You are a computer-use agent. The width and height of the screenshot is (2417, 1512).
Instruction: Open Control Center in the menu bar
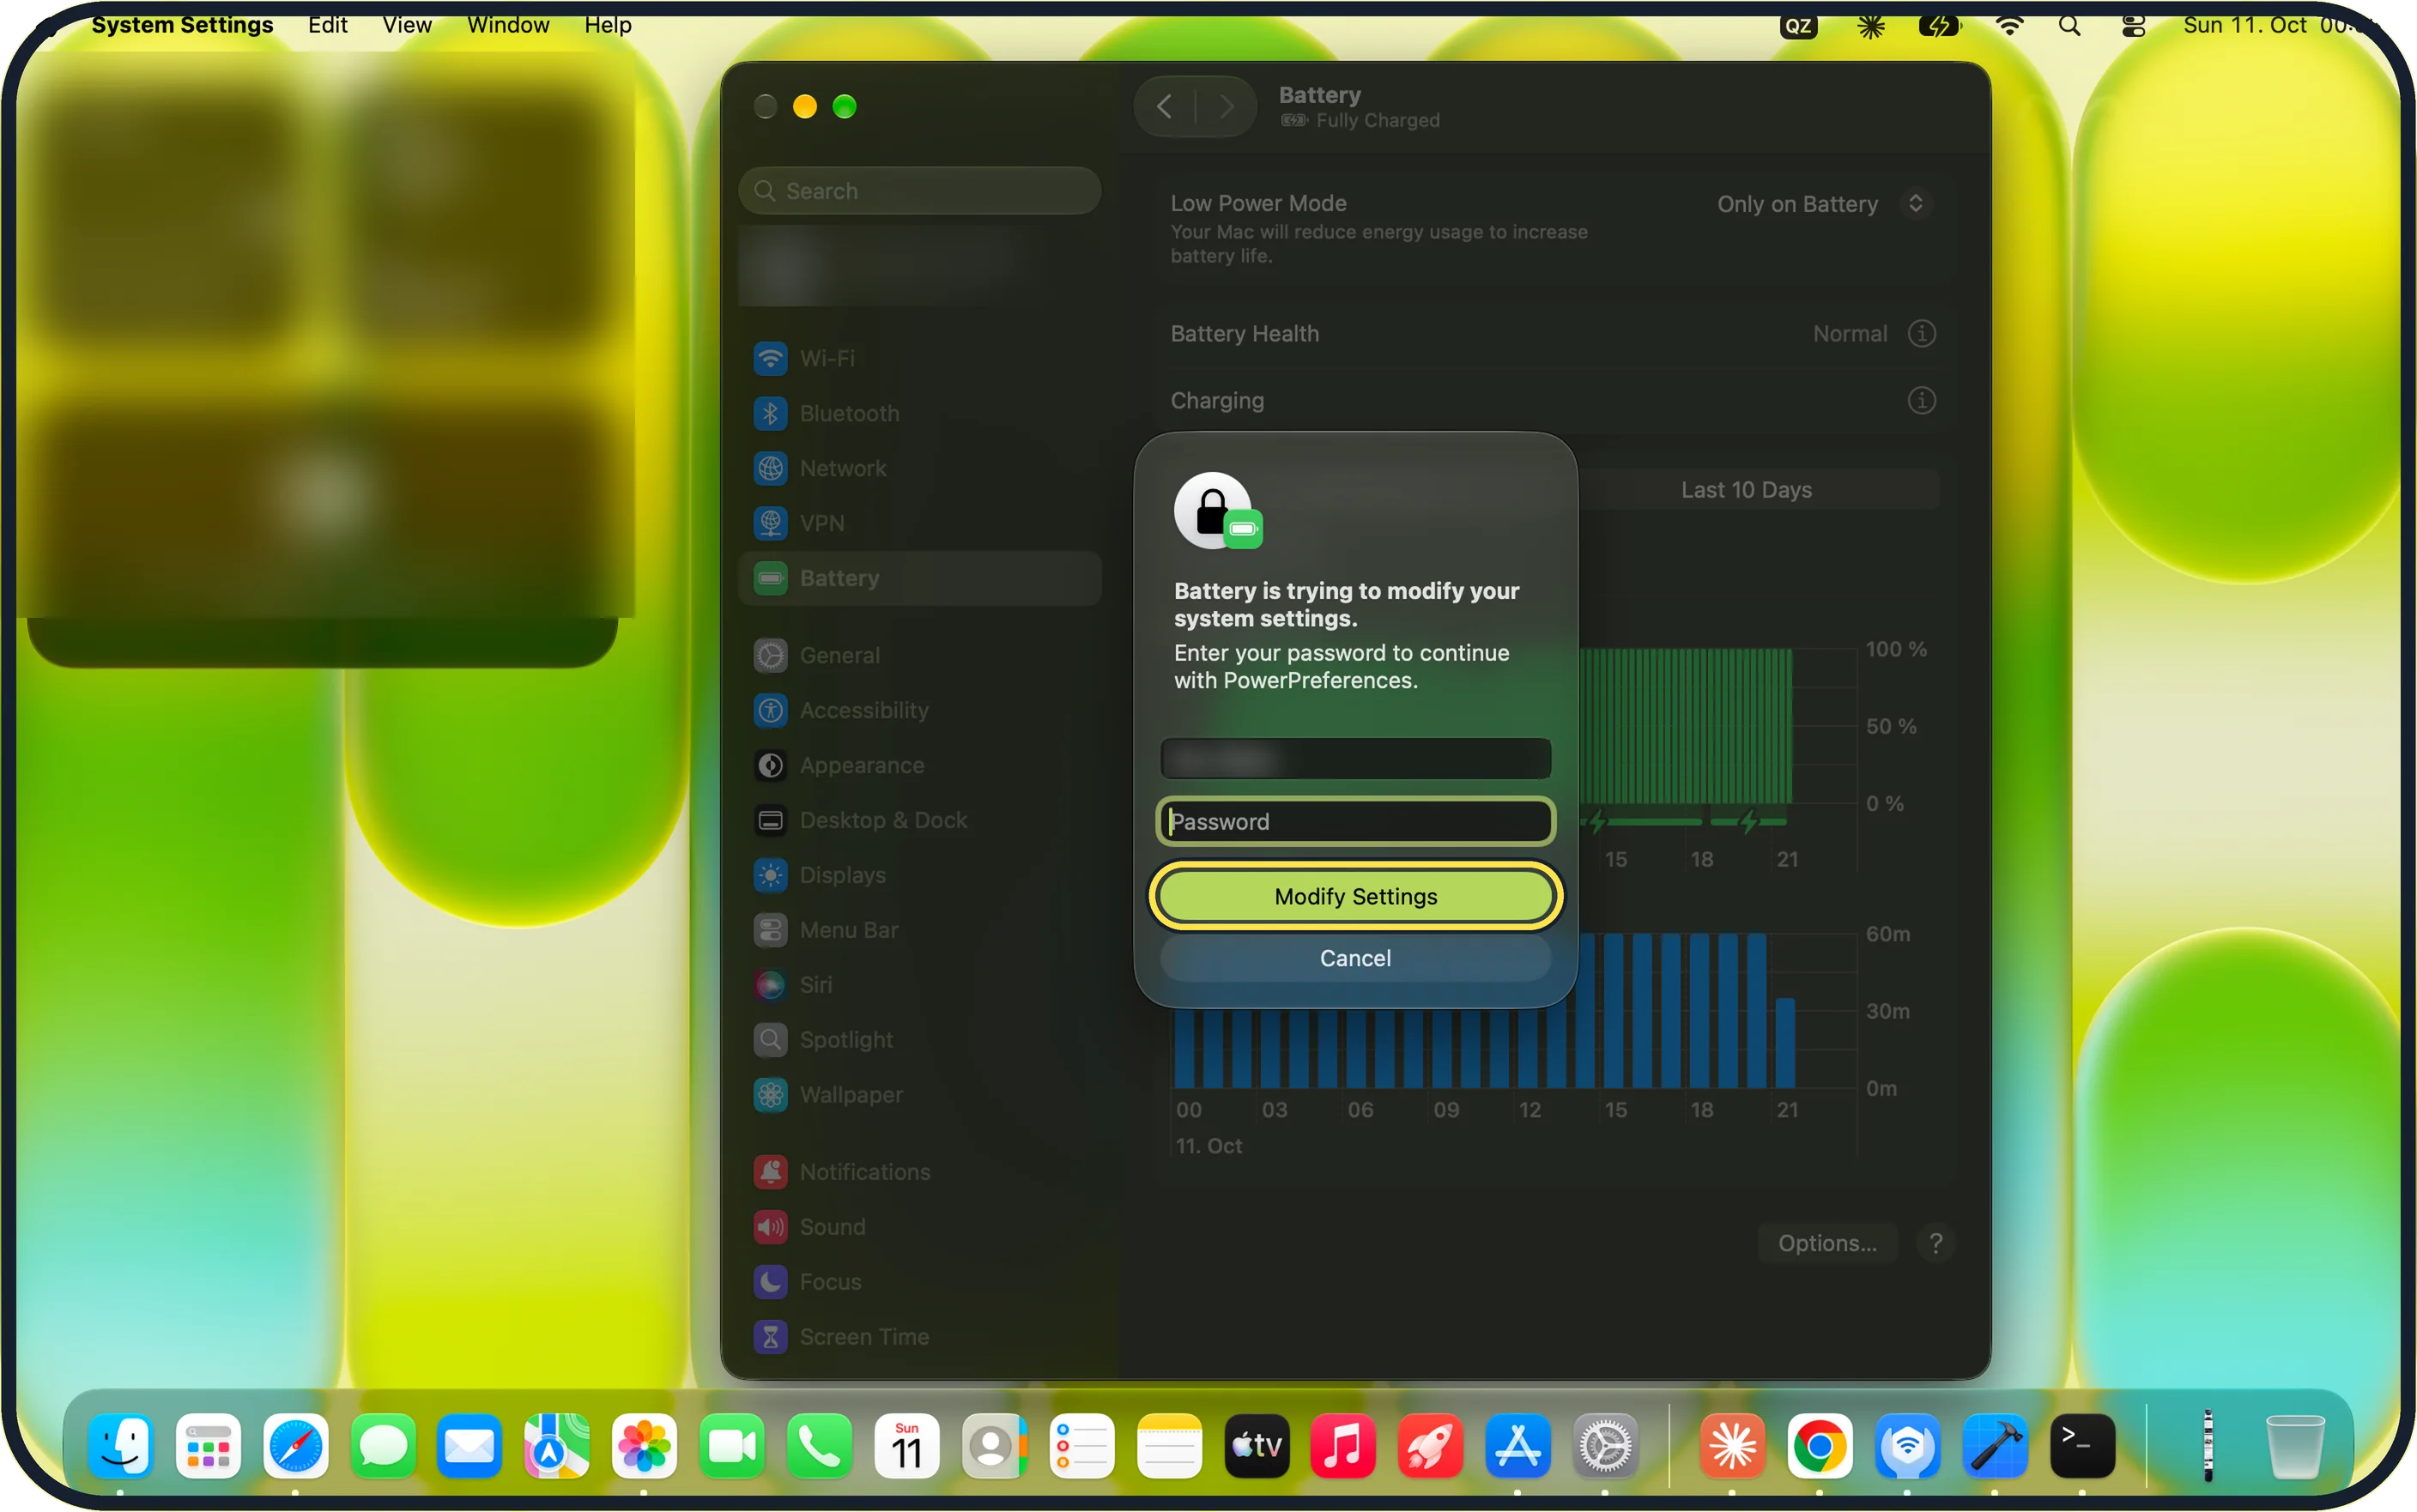click(2133, 26)
